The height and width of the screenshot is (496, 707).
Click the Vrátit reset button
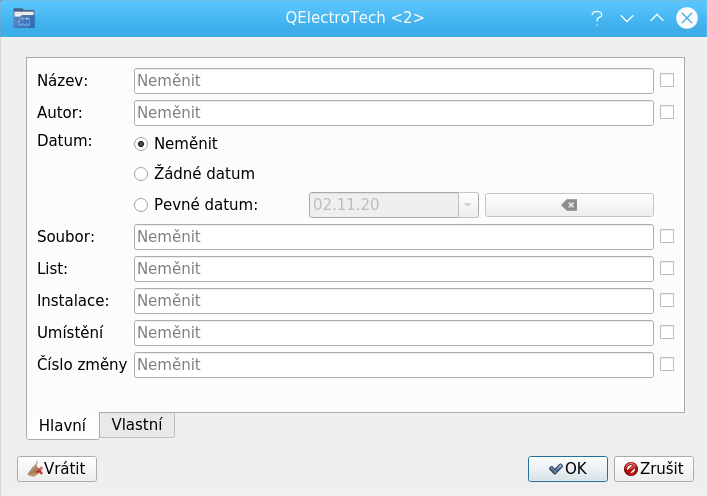(x=57, y=468)
